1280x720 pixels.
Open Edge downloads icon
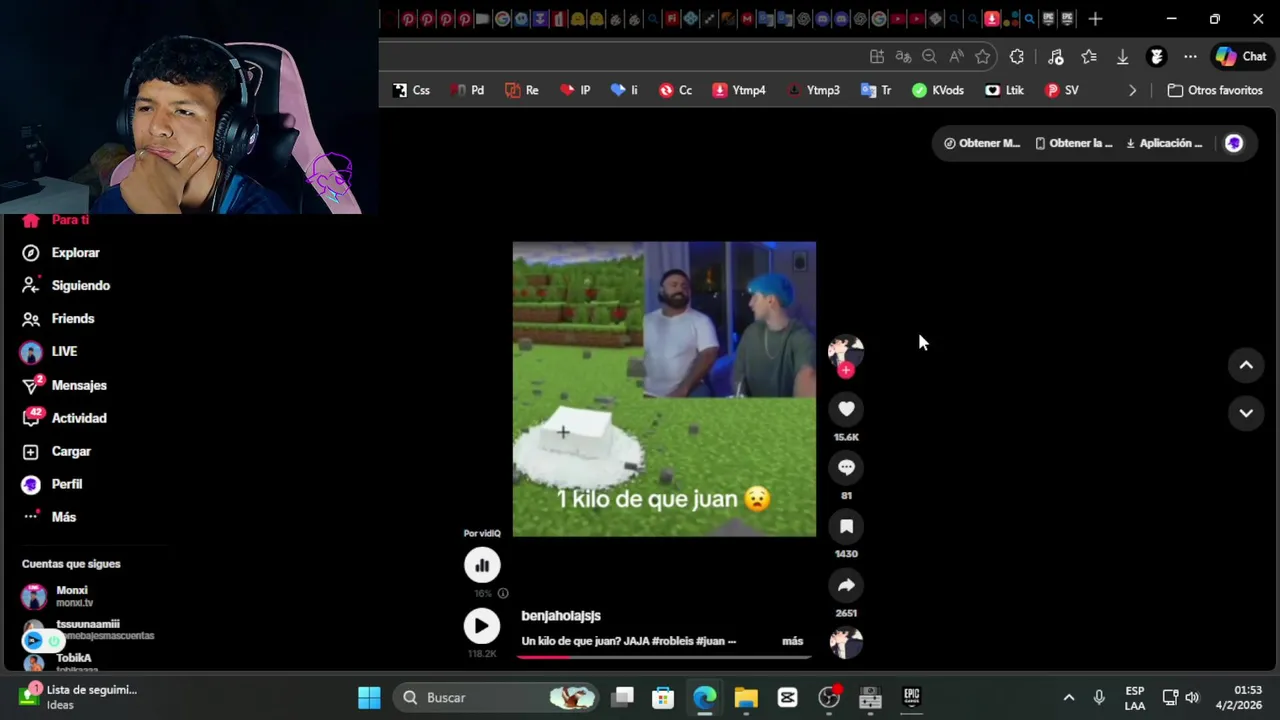pos(1123,57)
